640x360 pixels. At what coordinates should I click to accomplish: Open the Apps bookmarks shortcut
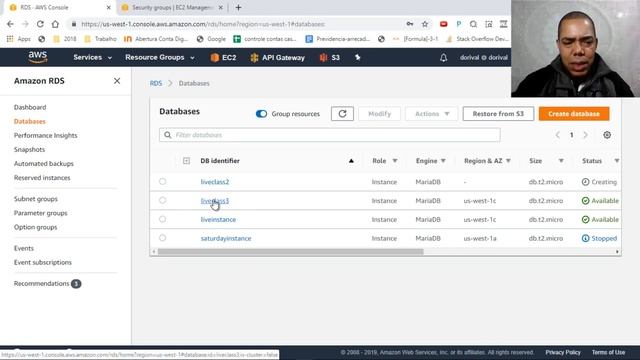18,39
